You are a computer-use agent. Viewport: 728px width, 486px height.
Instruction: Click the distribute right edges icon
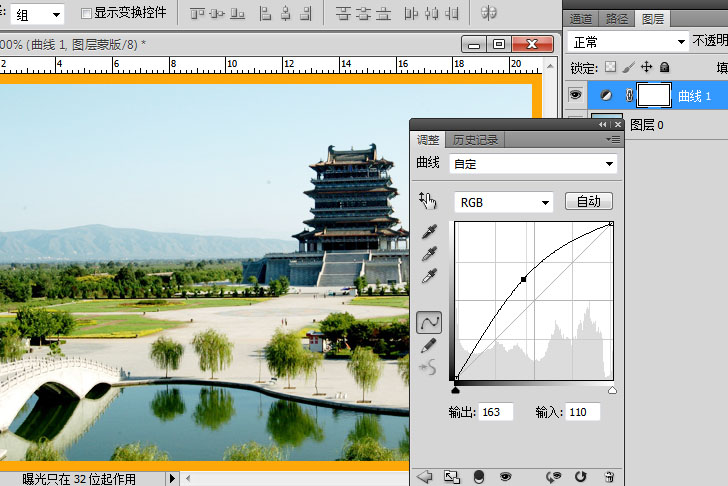coord(452,13)
